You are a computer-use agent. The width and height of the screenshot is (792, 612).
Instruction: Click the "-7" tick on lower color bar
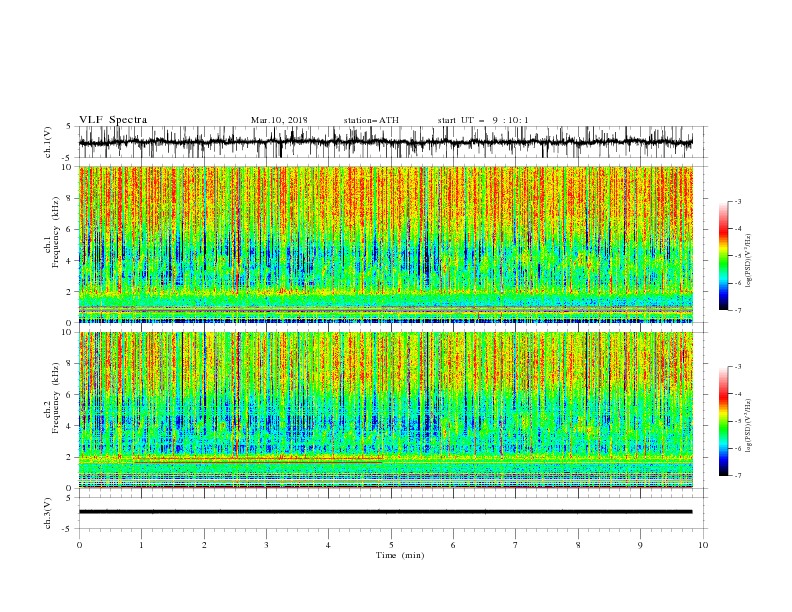coord(737,476)
